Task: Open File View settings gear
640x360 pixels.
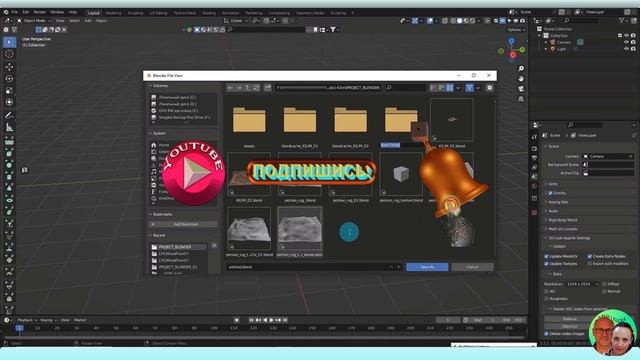Action: click(489, 87)
